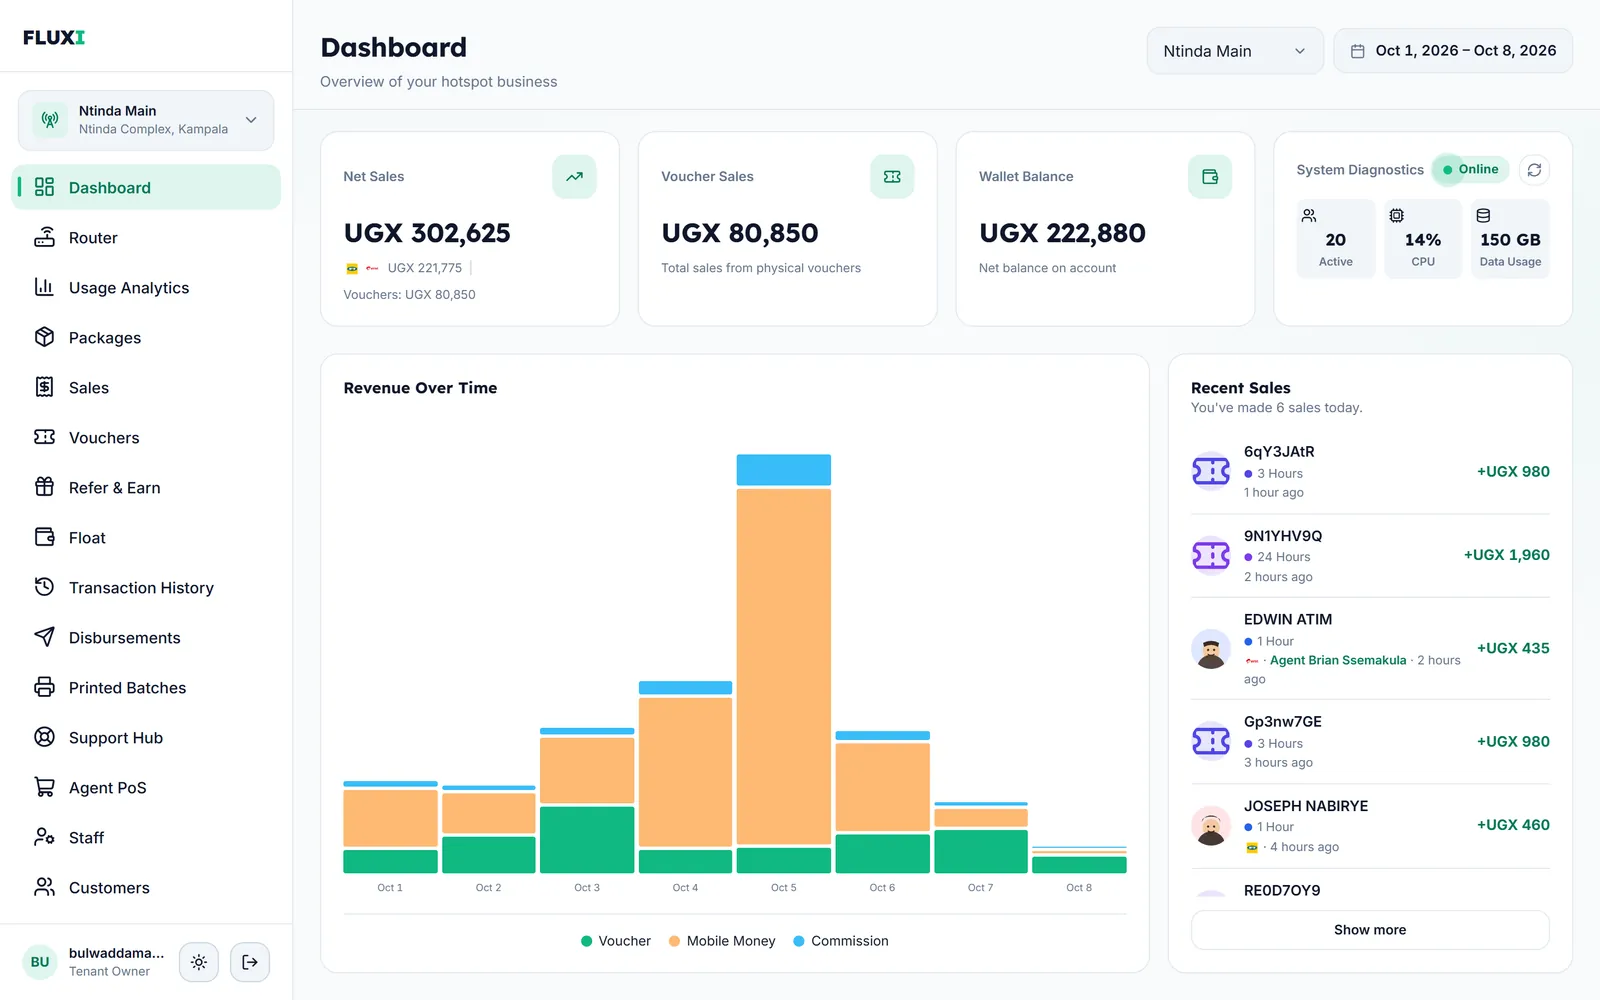Toggle the Voucher series in the chart legend
This screenshot has width=1600, height=1000.
point(615,941)
